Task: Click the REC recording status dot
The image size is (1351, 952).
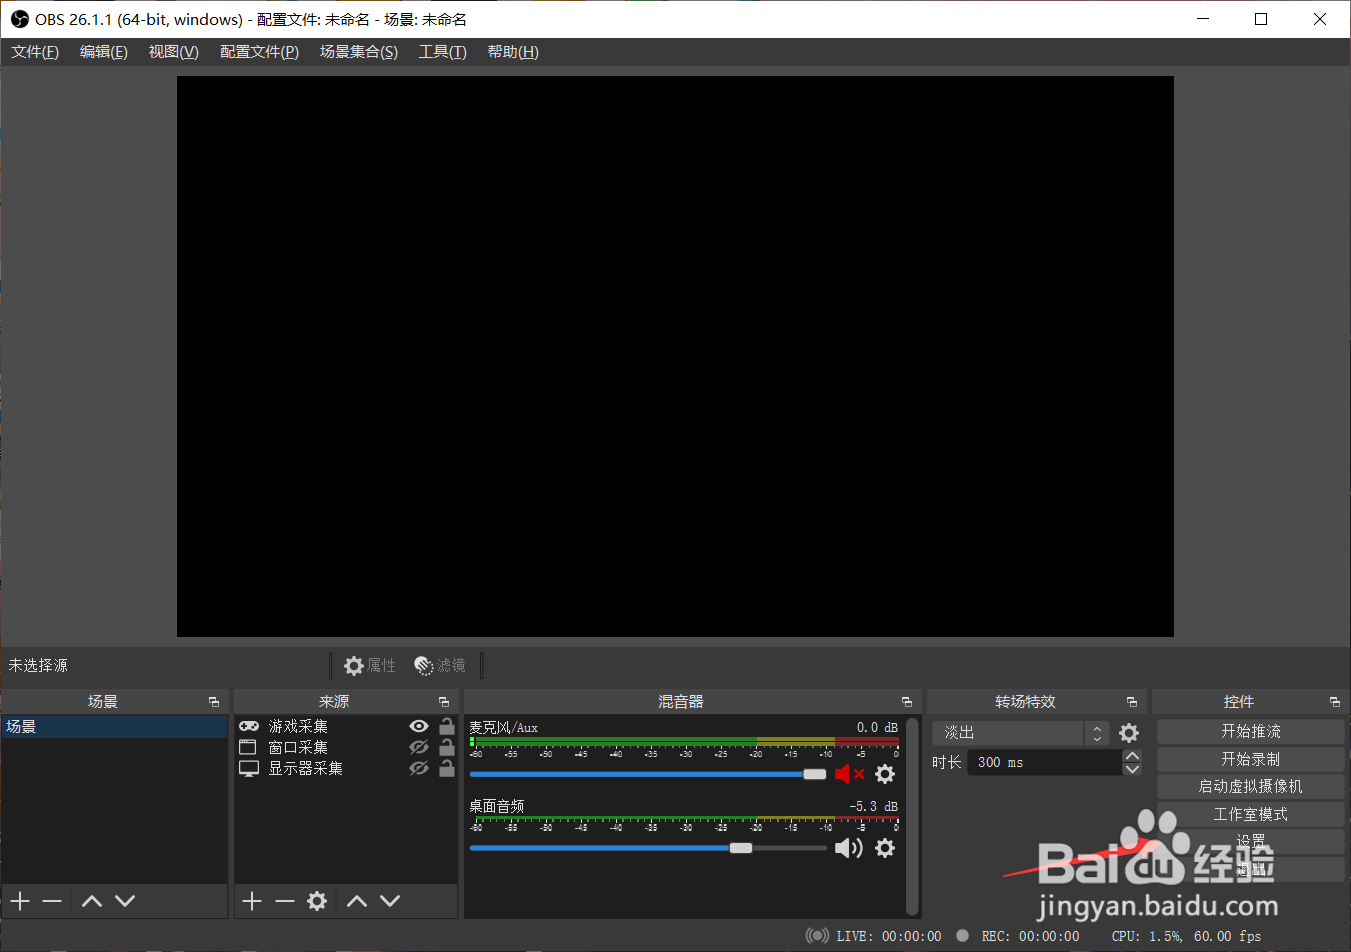Action: coord(962,936)
